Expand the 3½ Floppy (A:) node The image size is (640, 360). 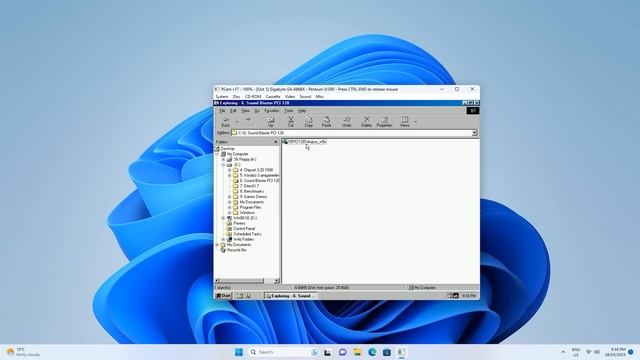pos(223,160)
